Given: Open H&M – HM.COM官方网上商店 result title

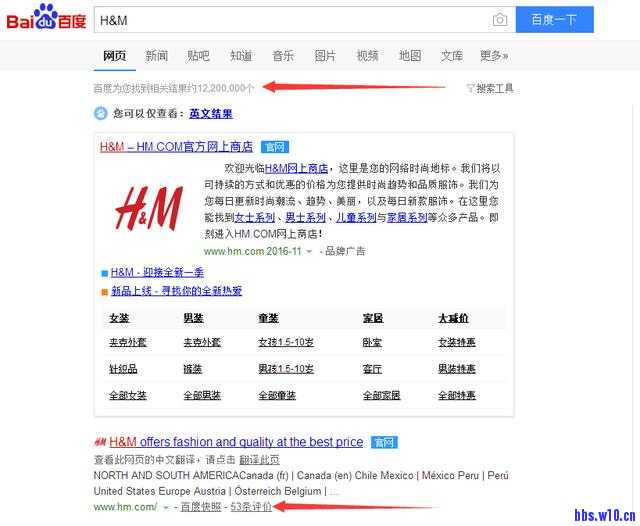Looking at the screenshot, I should [176, 147].
